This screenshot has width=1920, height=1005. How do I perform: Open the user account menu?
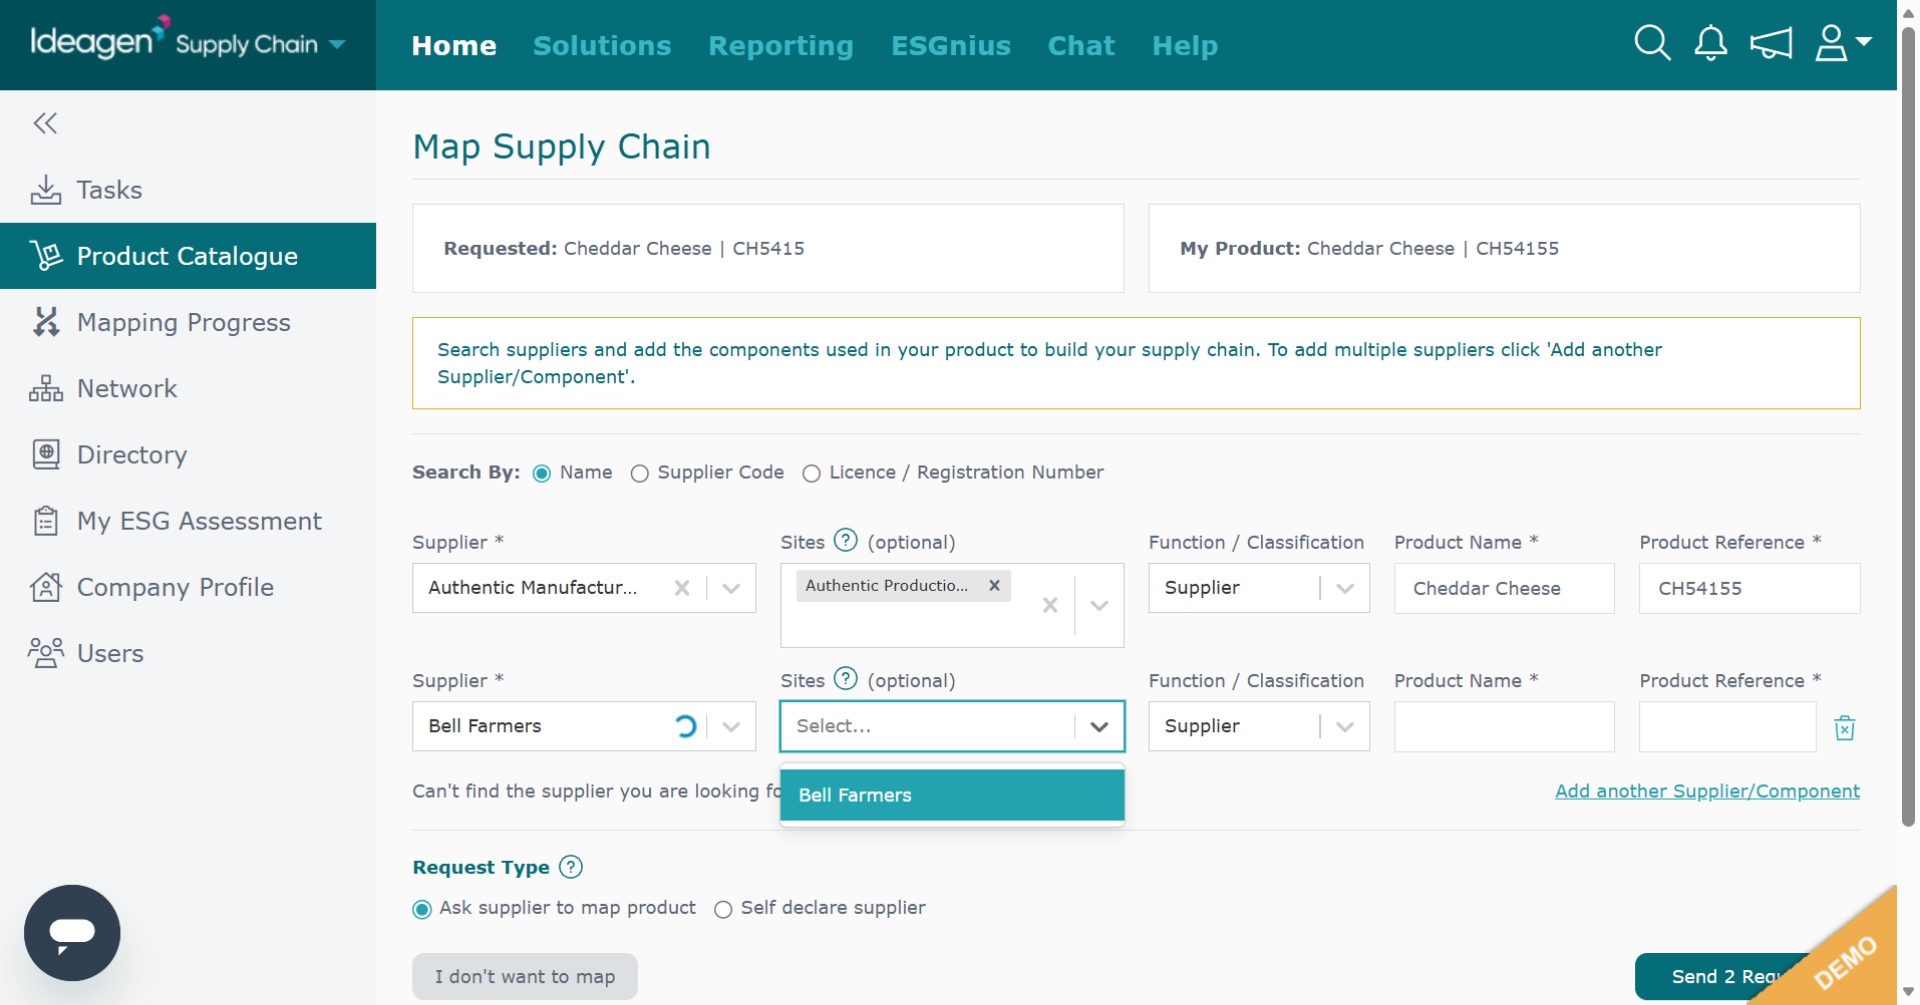(1842, 43)
